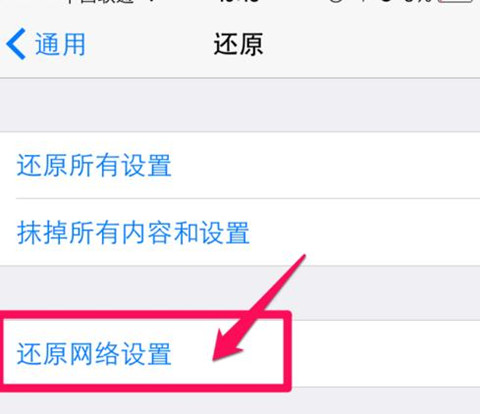Tap blank right side of 还原所有设置 row

coord(325,165)
